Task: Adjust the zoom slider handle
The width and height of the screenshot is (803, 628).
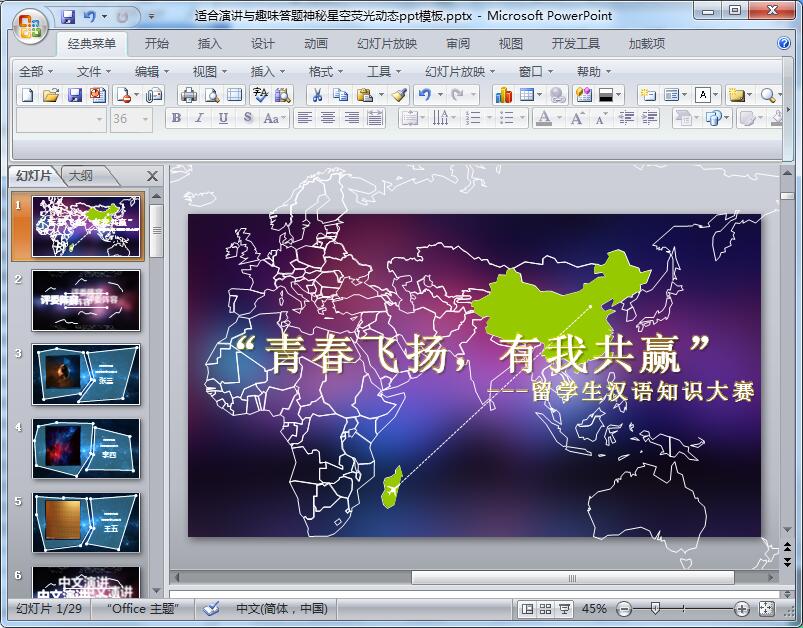Action: tap(654, 609)
